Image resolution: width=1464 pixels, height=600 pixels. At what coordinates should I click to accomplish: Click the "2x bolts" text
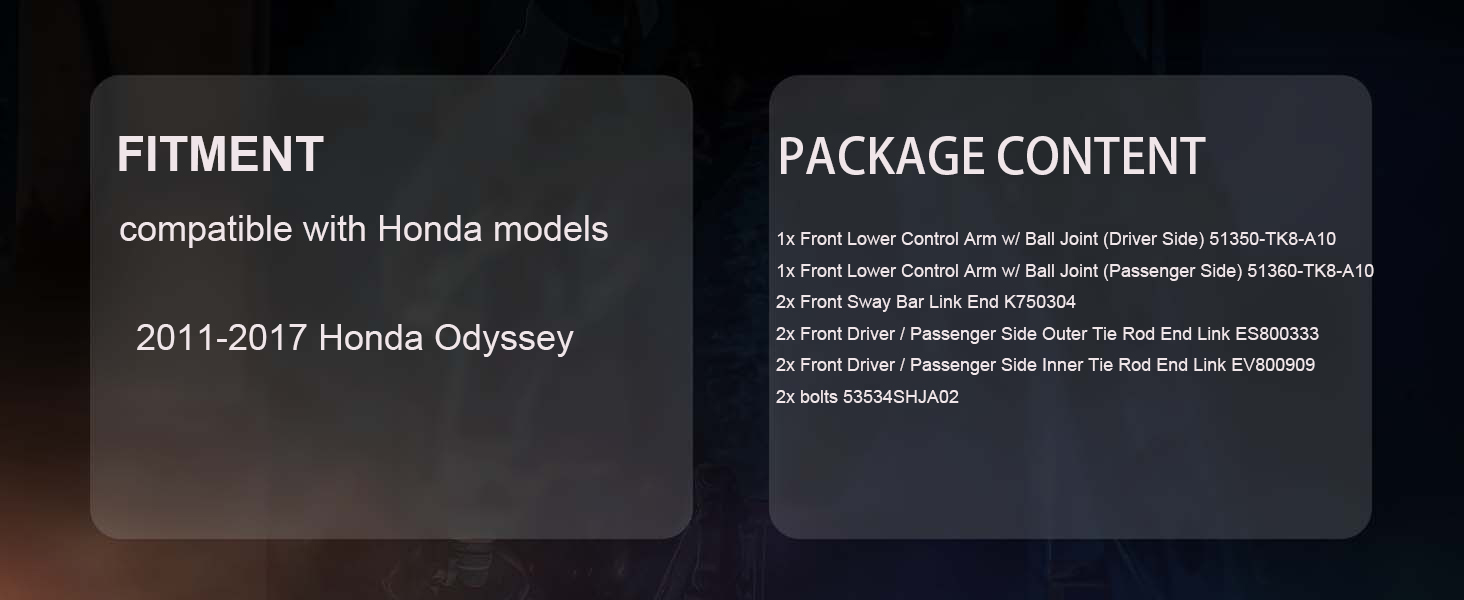coord(807,397)
